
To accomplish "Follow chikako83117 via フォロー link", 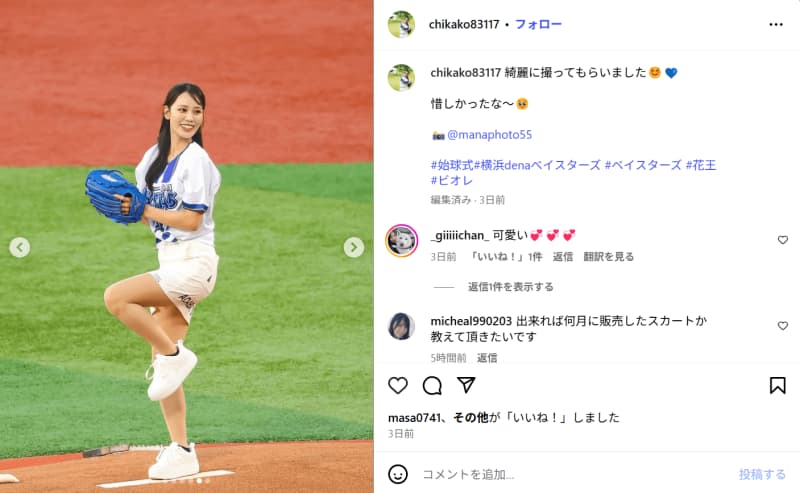I will (538, 24).
